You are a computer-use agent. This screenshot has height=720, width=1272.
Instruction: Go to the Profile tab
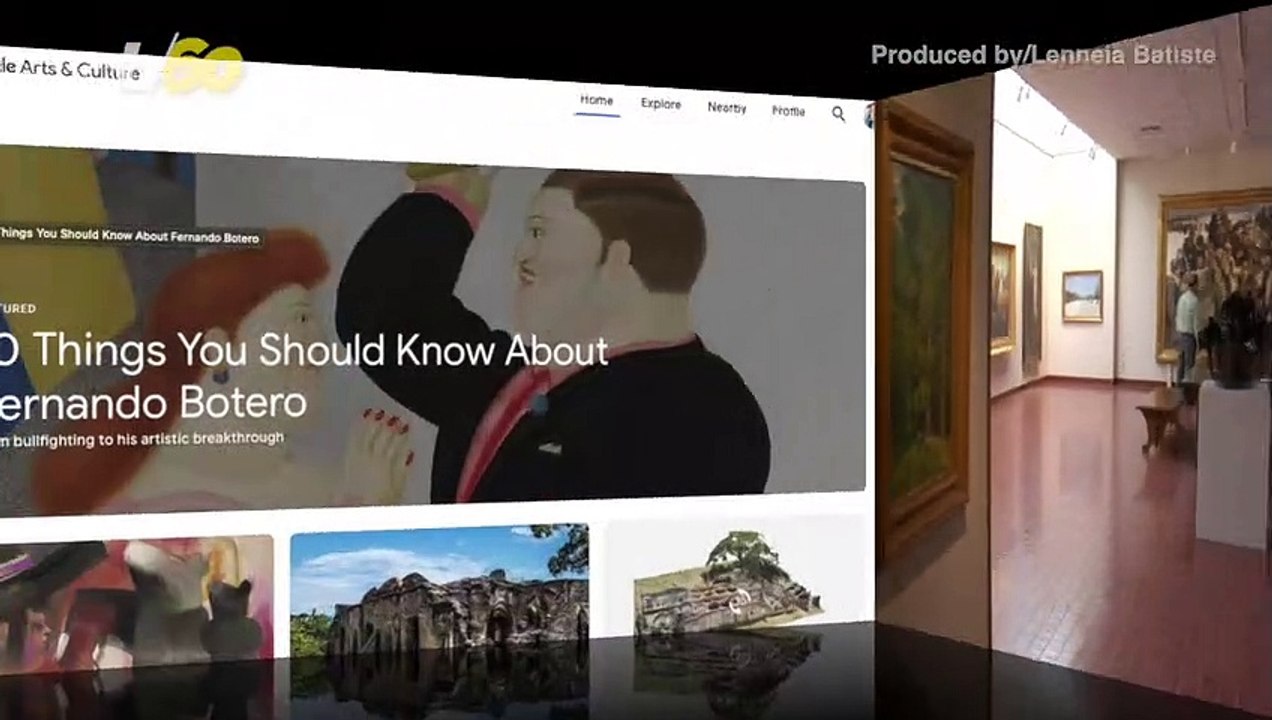(788, 111)
